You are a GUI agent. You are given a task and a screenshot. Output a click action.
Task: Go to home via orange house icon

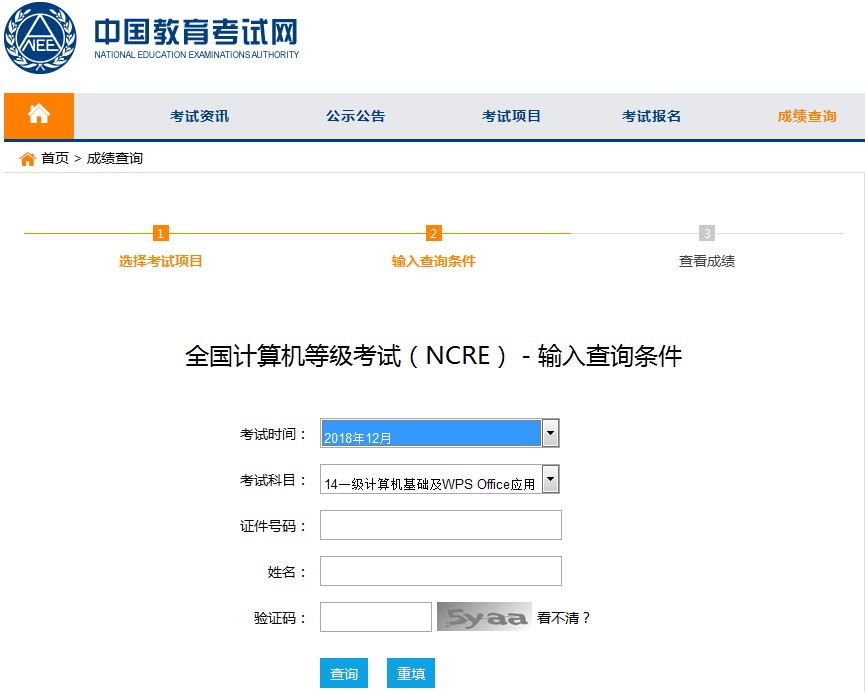coord(39,115)
